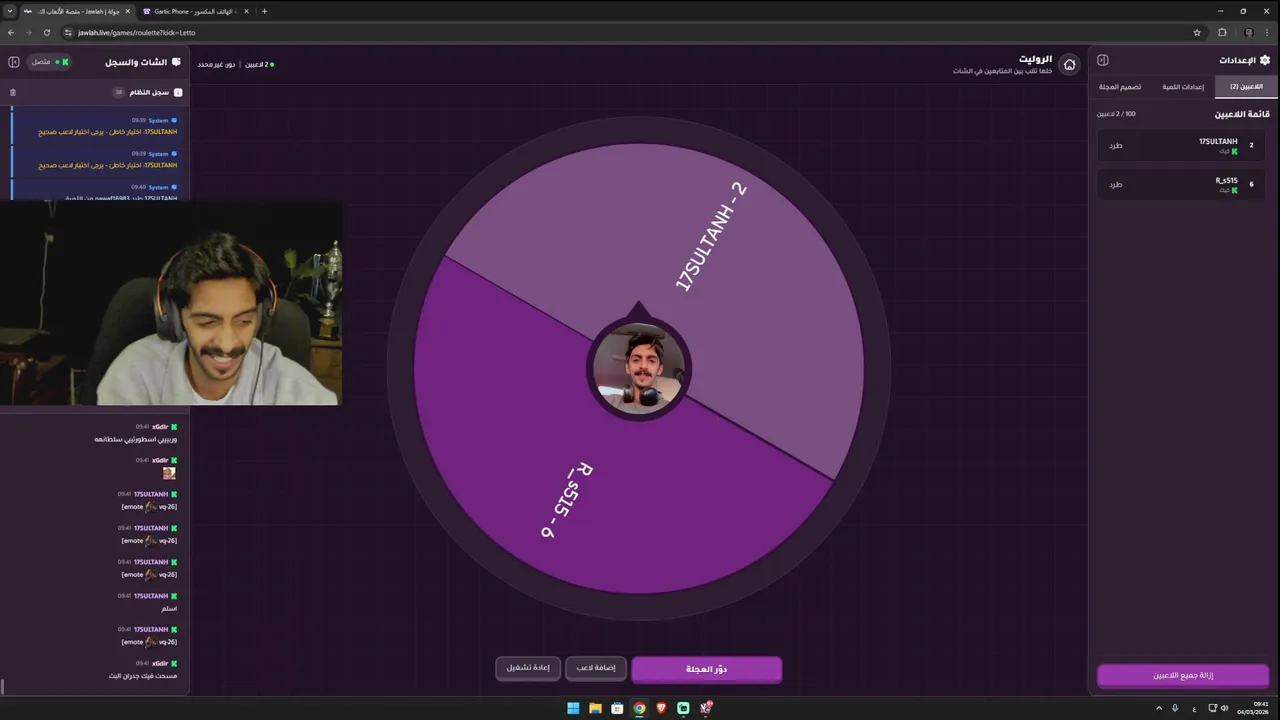Viewport: 1280px width, 720px height.
Task: Click microphone icon in system tray
Action: 1175,708
